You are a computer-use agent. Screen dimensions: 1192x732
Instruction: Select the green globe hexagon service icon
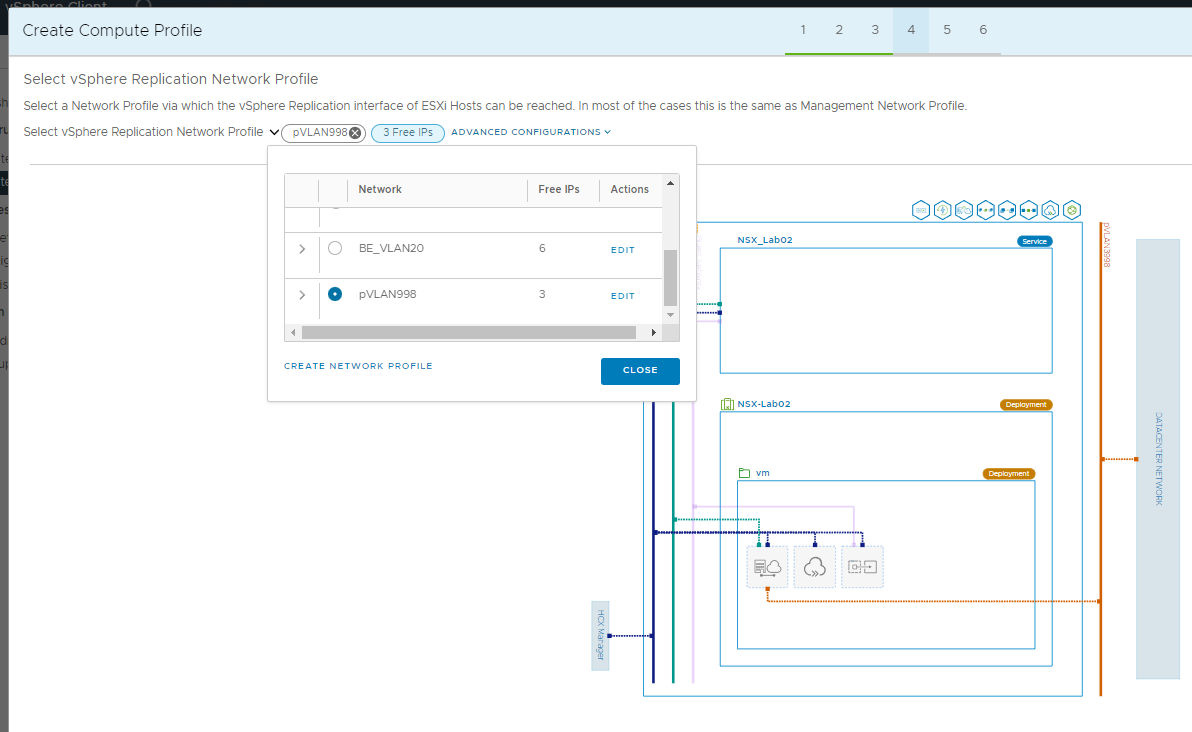click(1072, 210)
